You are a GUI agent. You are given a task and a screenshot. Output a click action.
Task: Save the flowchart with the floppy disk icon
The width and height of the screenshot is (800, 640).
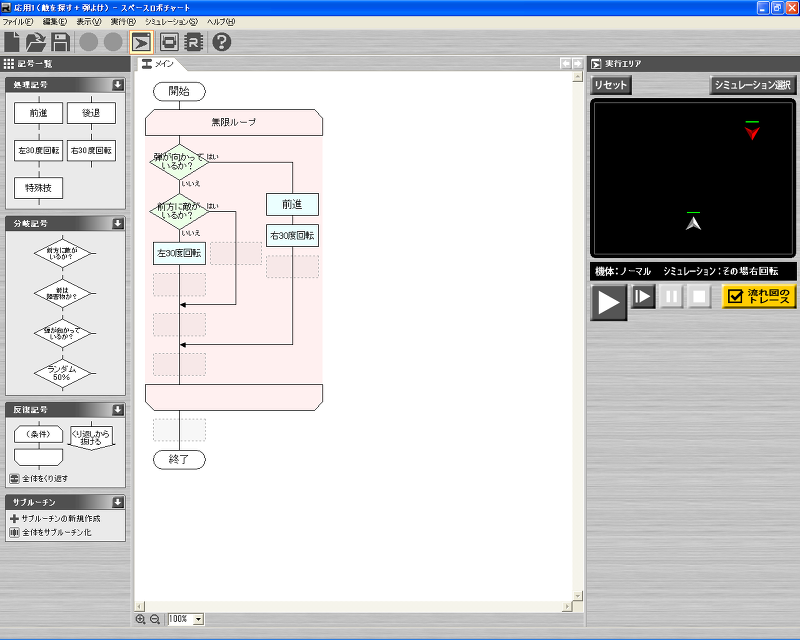click(x=62, y=42)
